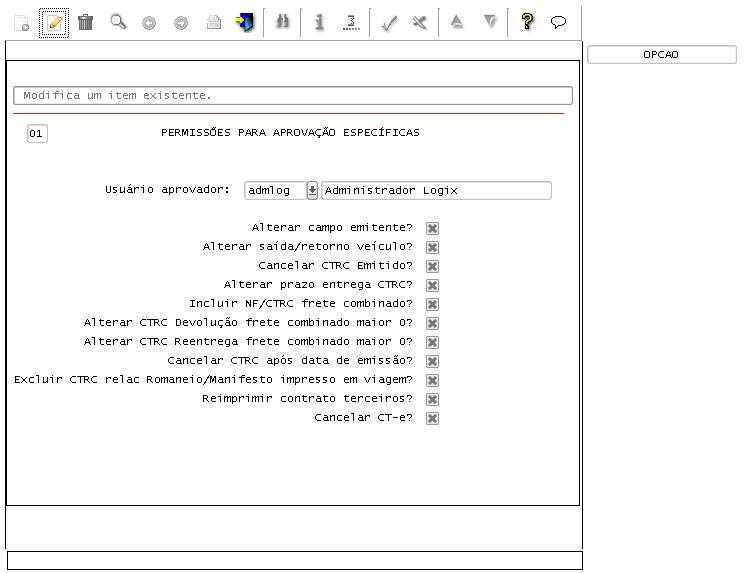Click the up triangle icon

456,22
